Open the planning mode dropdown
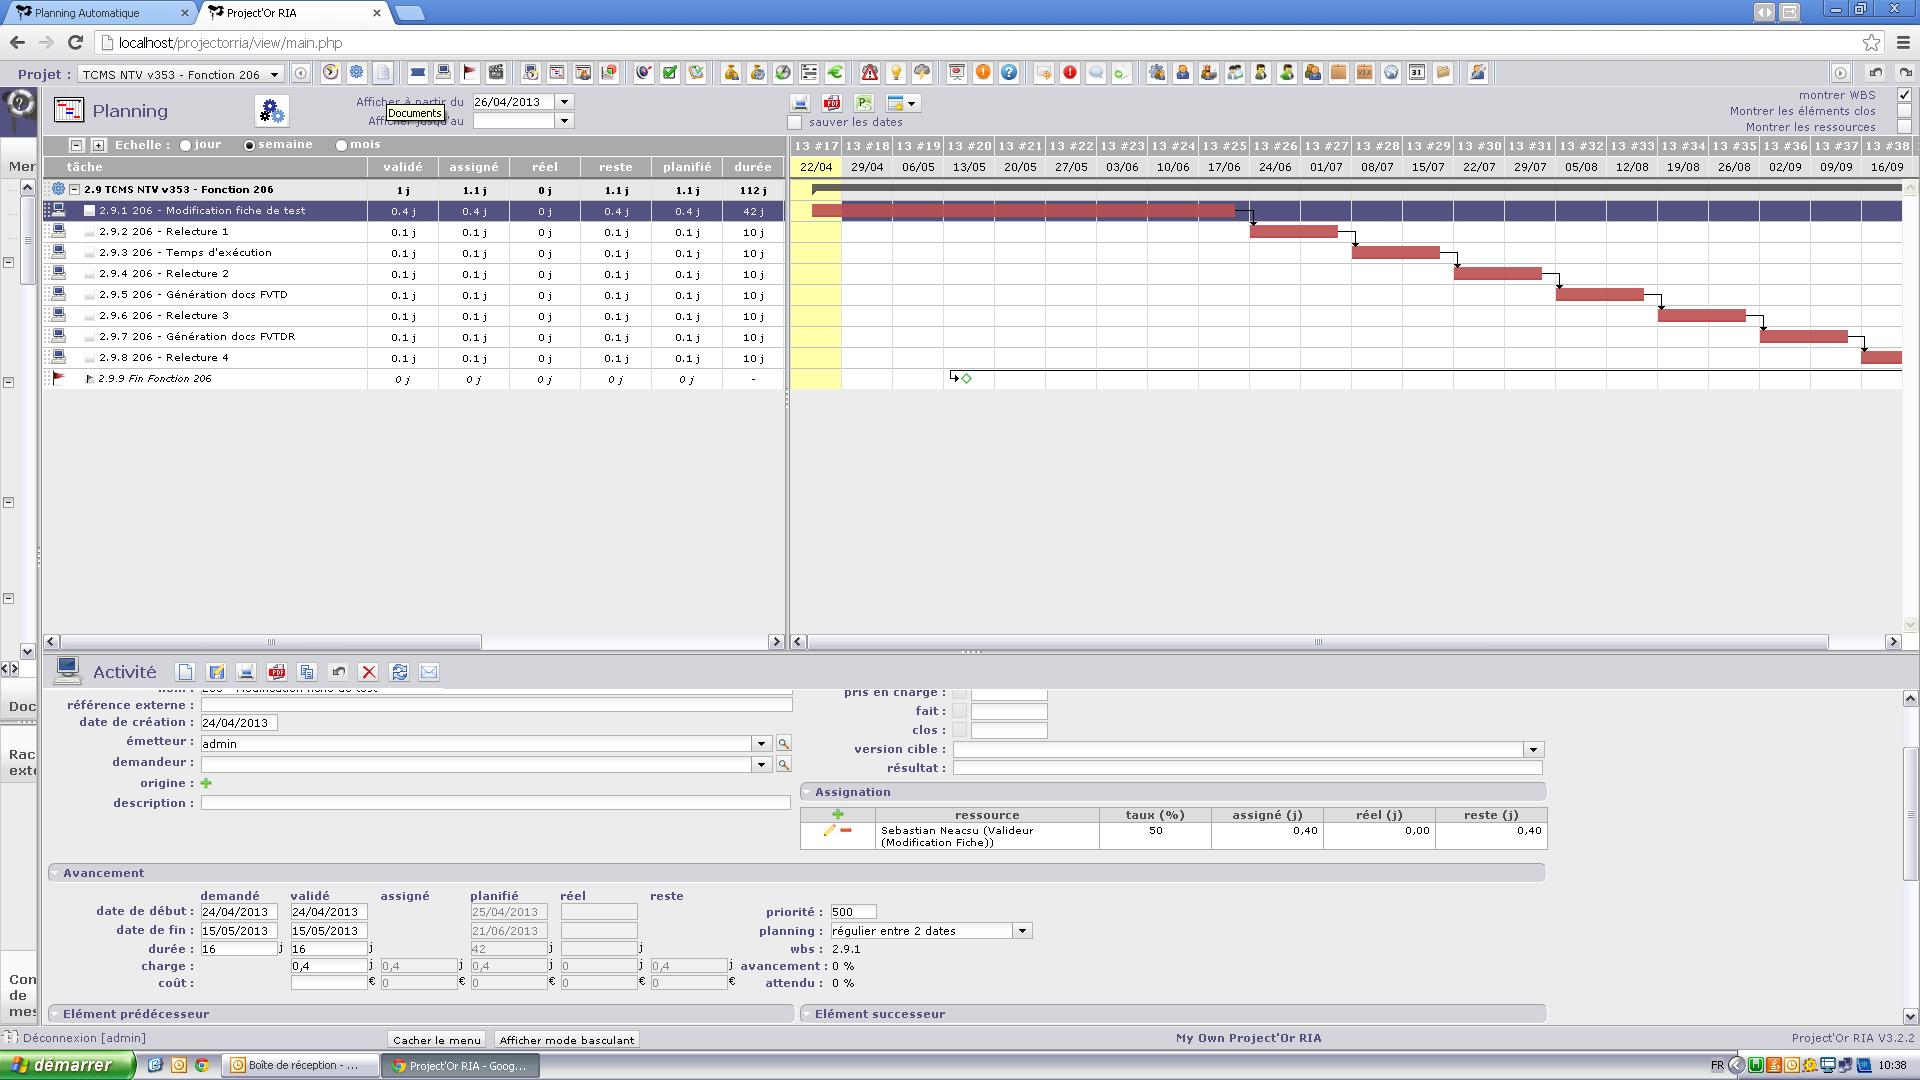 click(1022, 931)
